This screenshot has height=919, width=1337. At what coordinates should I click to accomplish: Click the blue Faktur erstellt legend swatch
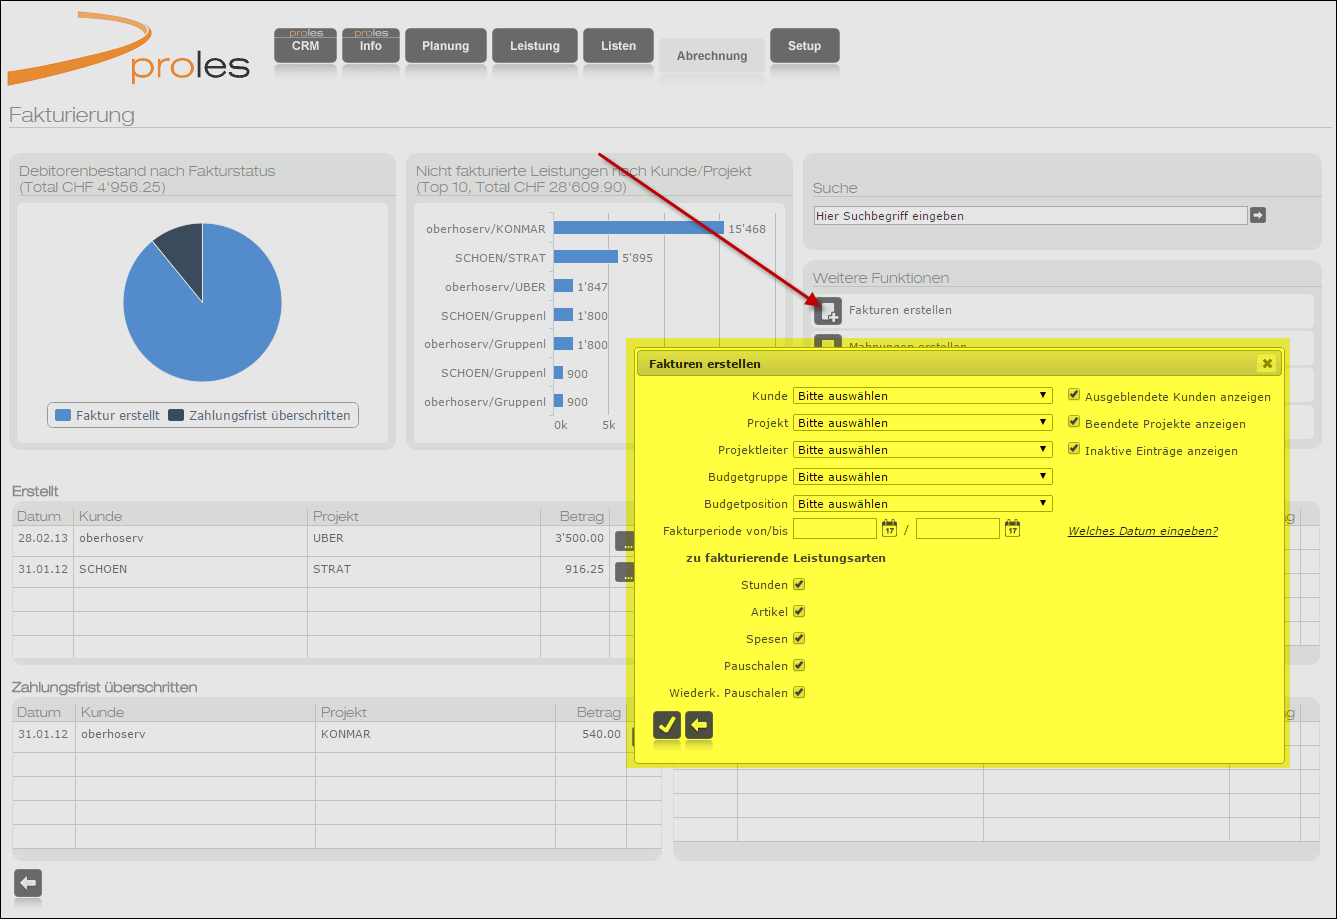(63, 415)
